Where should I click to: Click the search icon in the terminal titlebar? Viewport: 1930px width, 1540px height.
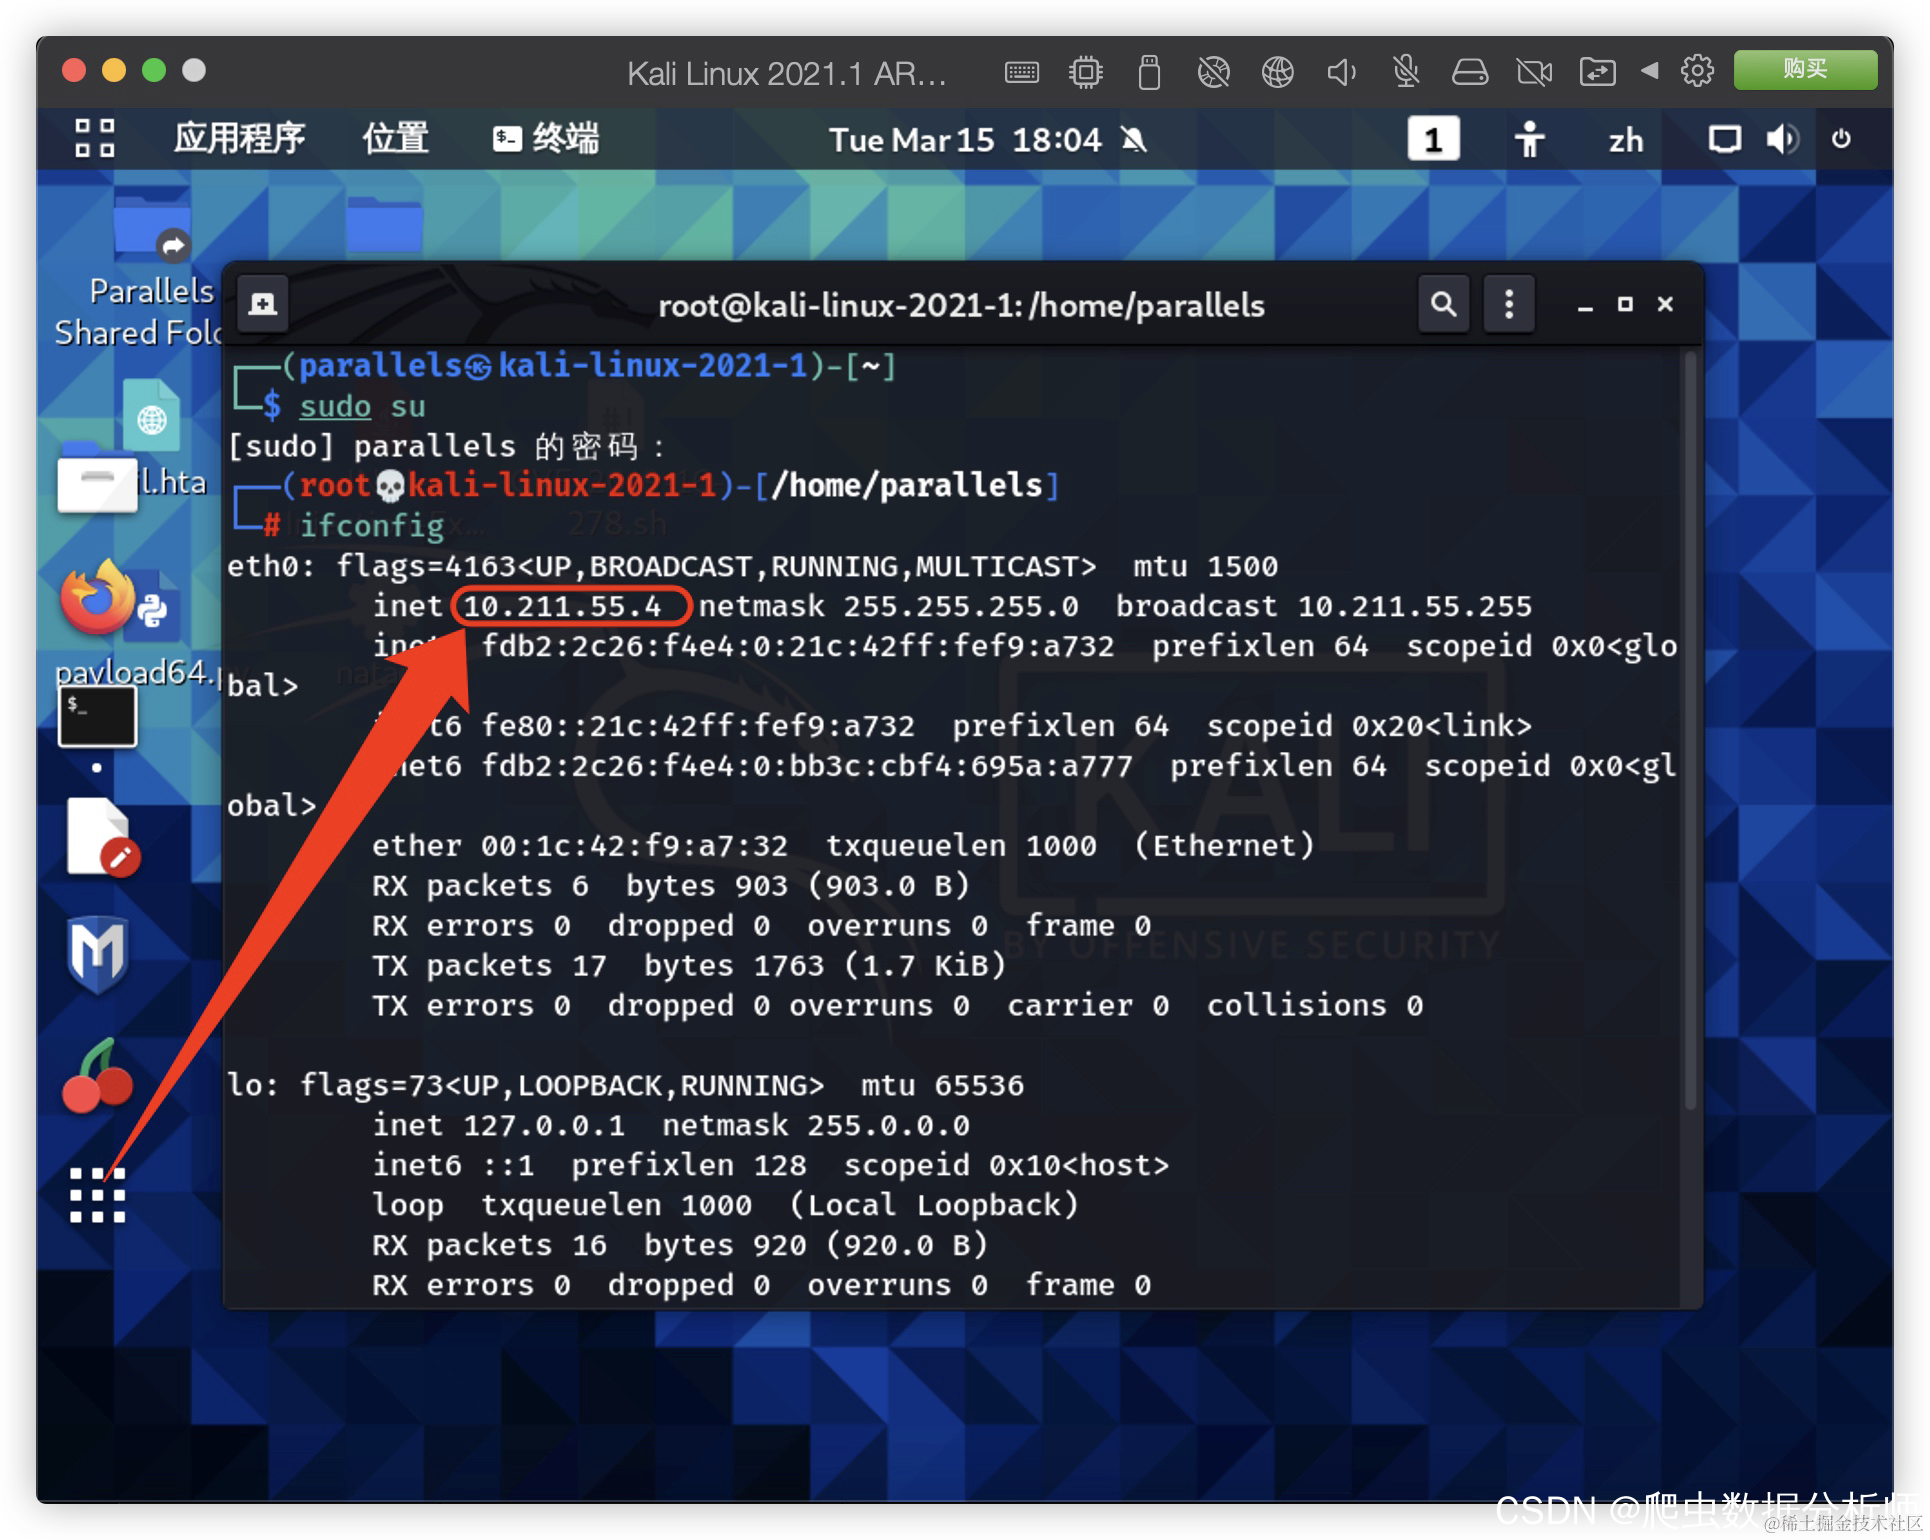coord(1443,303)
